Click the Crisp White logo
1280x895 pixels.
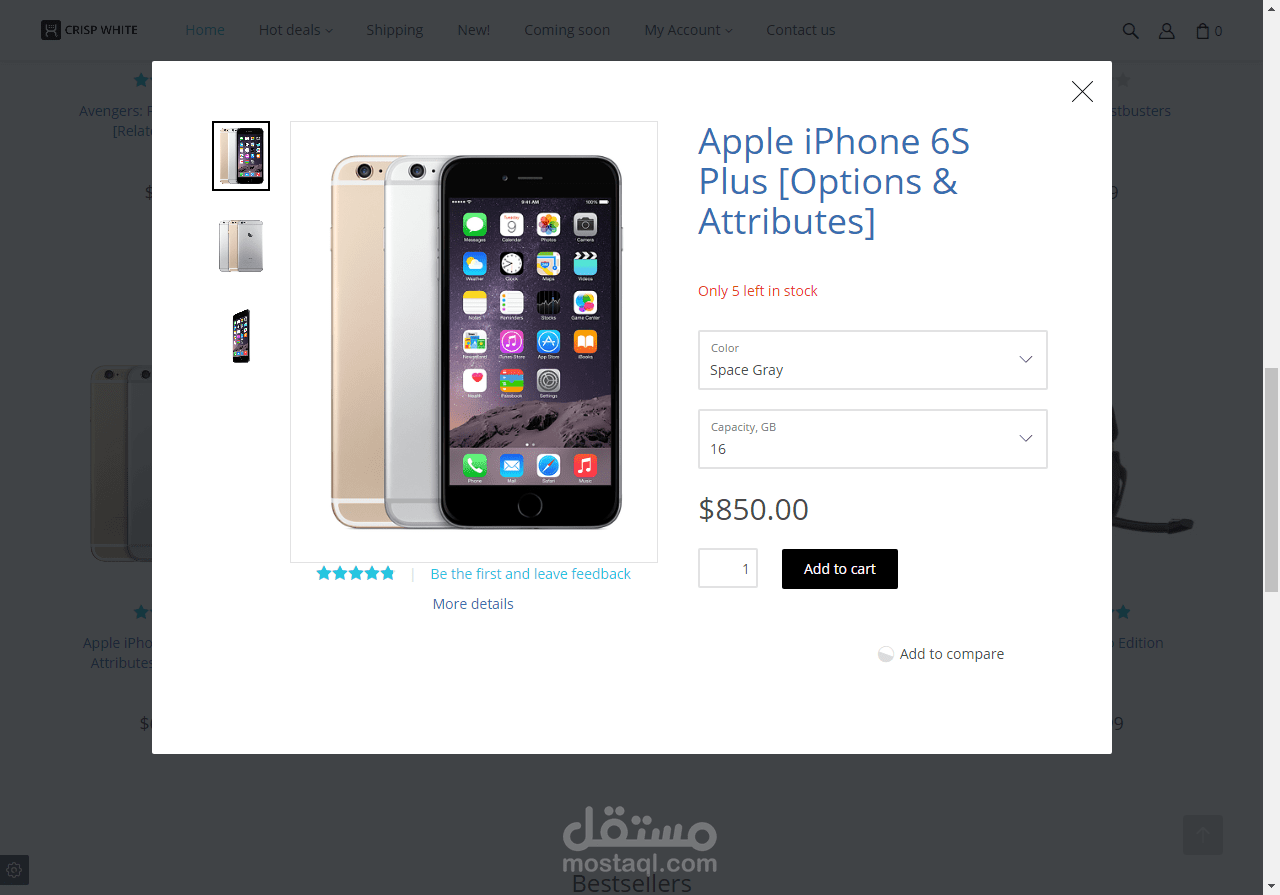(90, 30)
